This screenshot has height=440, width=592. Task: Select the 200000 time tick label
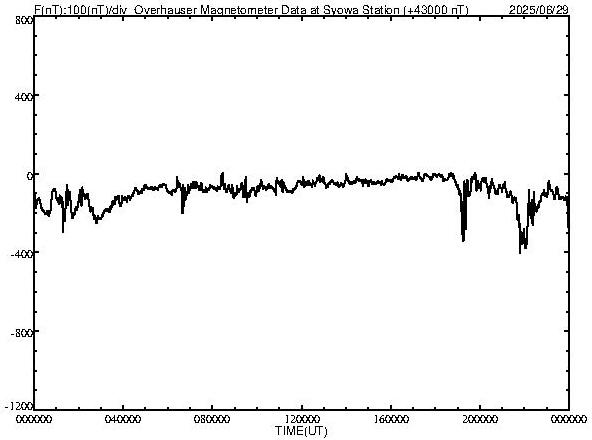tap(480, 419)
